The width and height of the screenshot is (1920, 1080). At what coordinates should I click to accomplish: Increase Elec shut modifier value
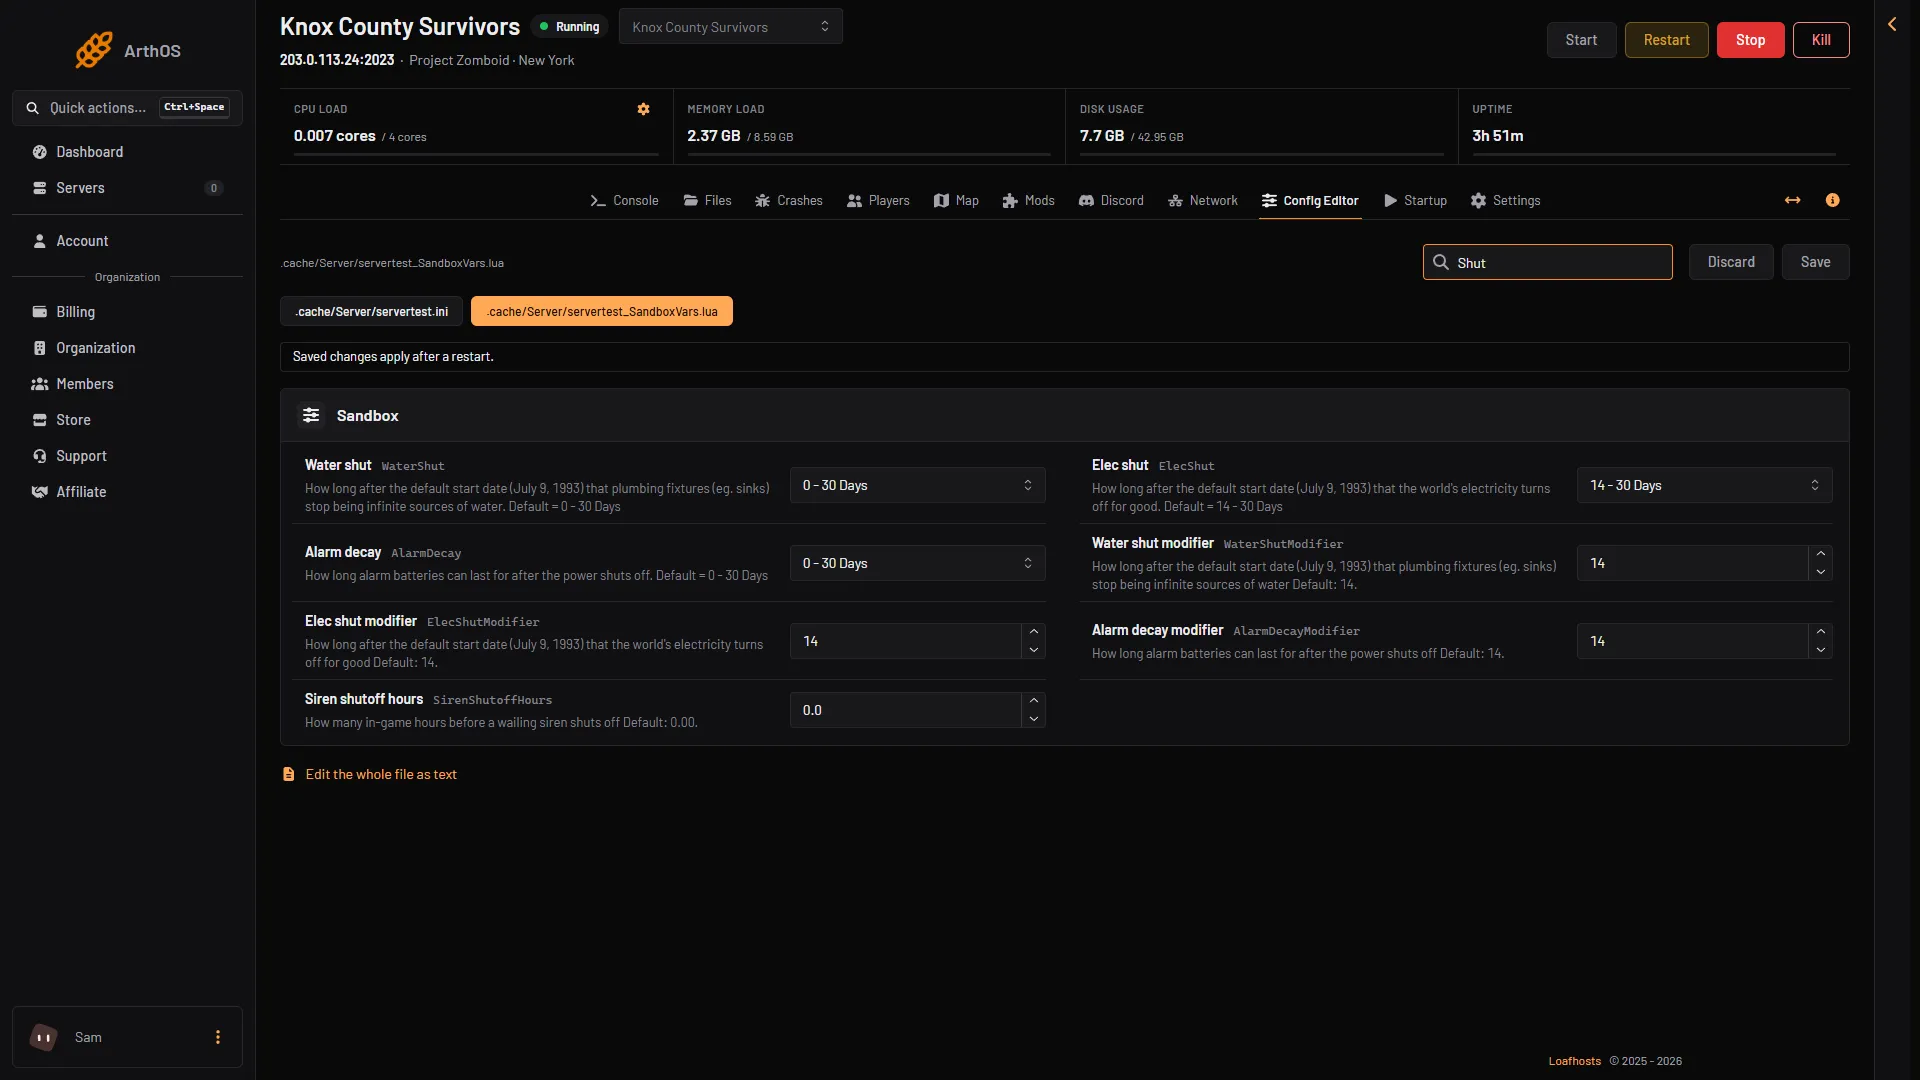point(1034,632)
